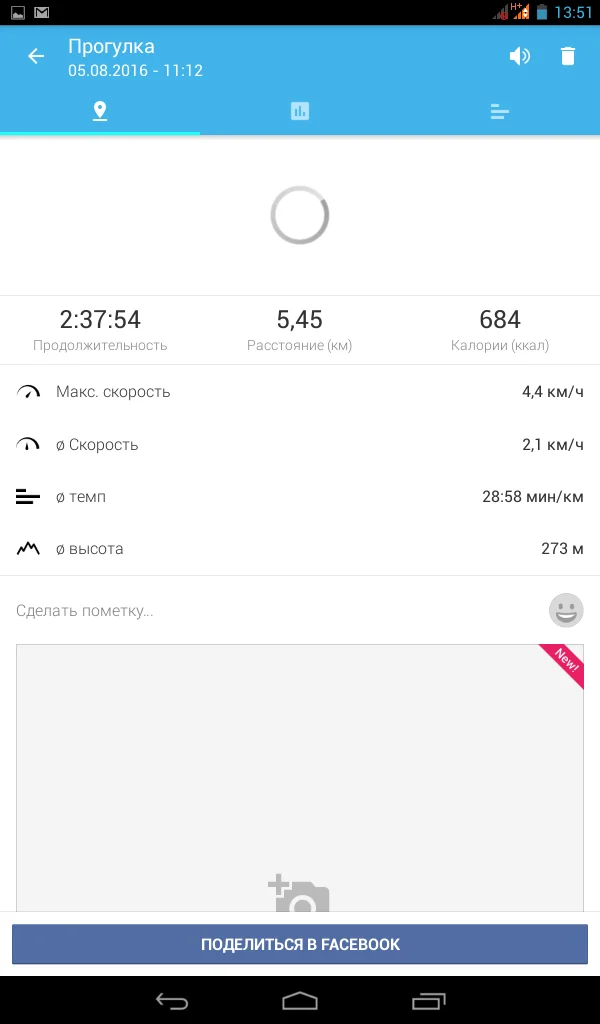Tap the back arrow in header

pyautogui.click(x=36, y=56)
